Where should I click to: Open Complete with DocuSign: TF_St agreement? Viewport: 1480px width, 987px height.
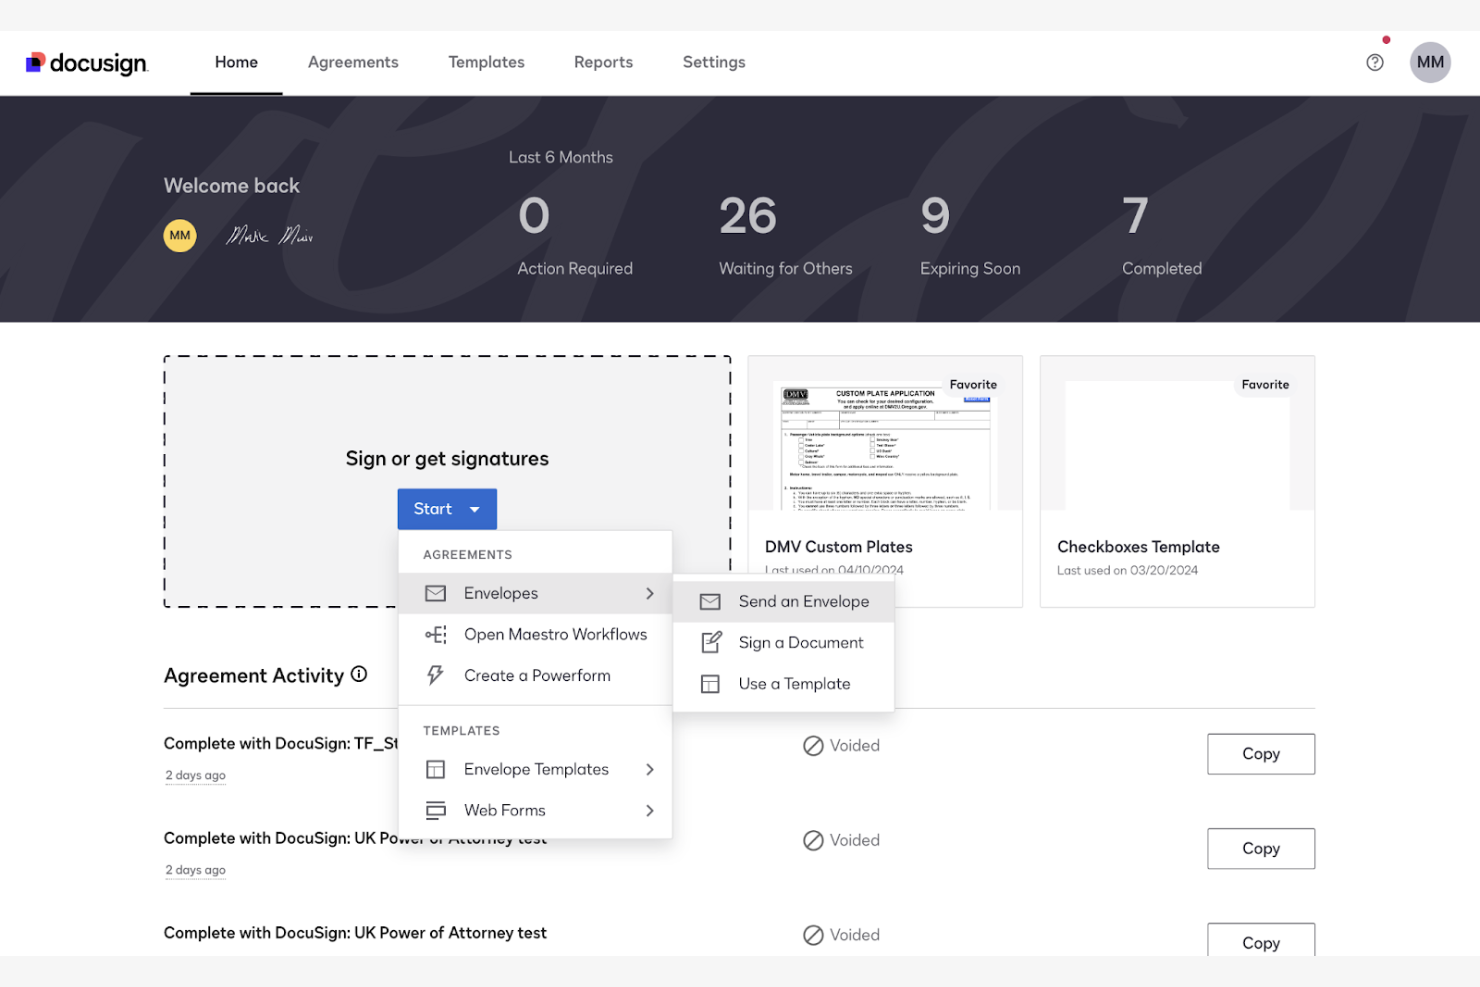click(x=281, y=743)
